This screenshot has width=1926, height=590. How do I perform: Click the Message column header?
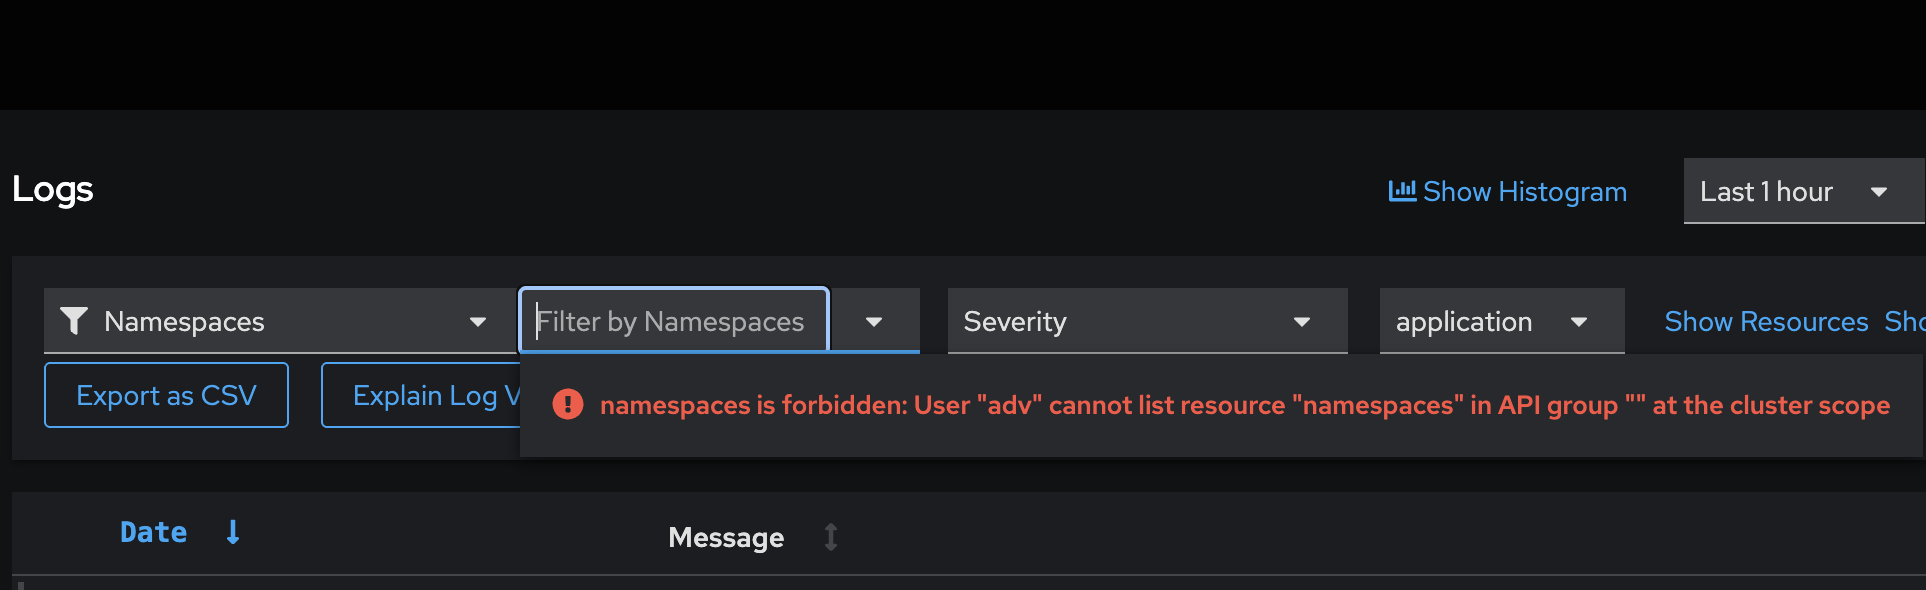coord(726,537)
